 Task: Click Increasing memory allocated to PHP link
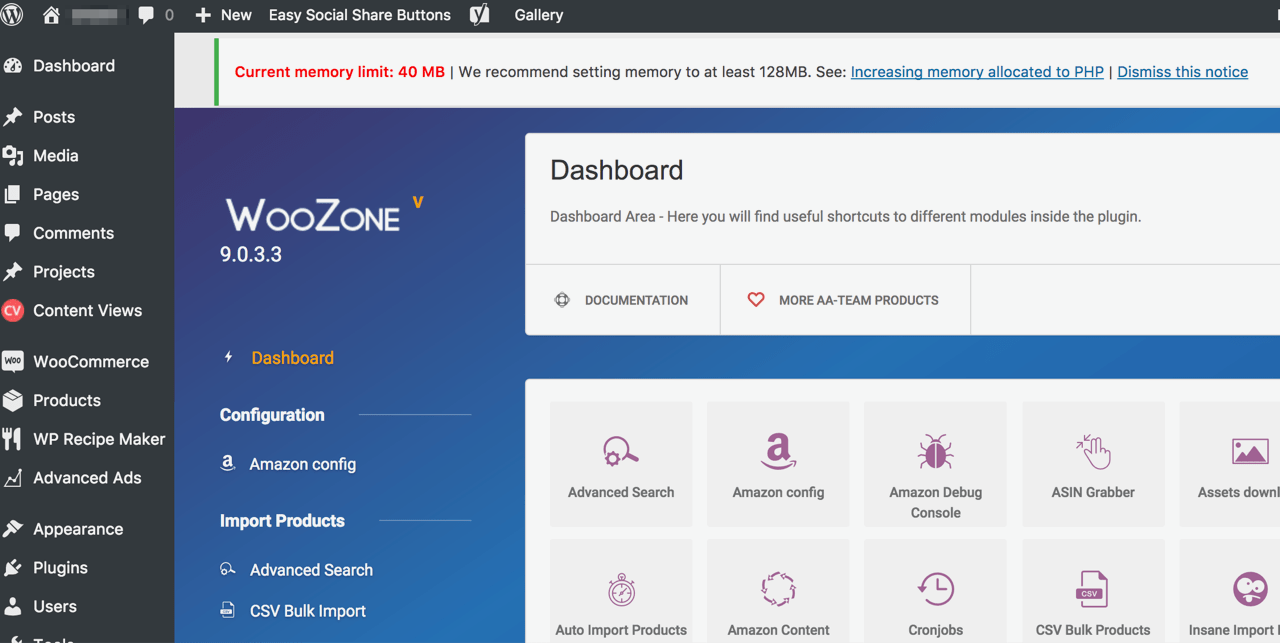976,72
